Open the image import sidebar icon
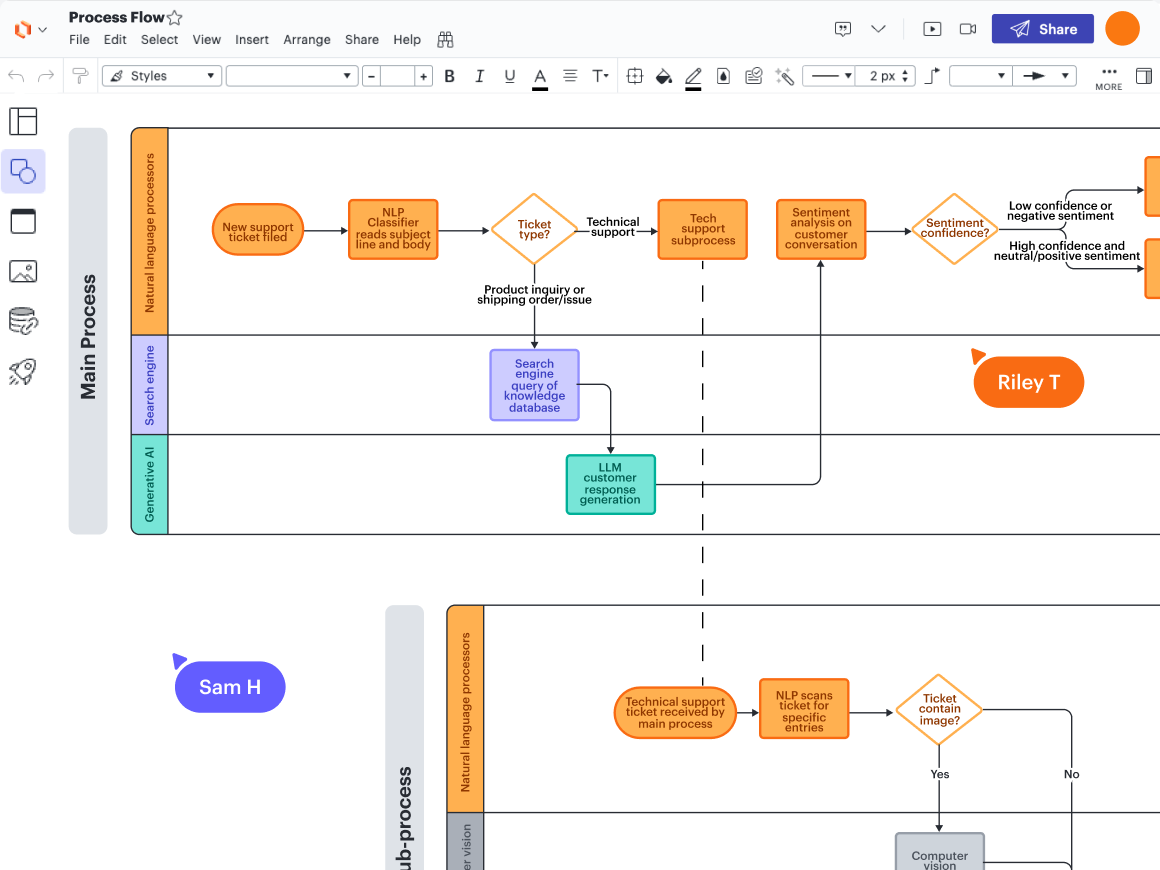The height and width of the screenshot is (870, 1160). click(x=22, y=271)
